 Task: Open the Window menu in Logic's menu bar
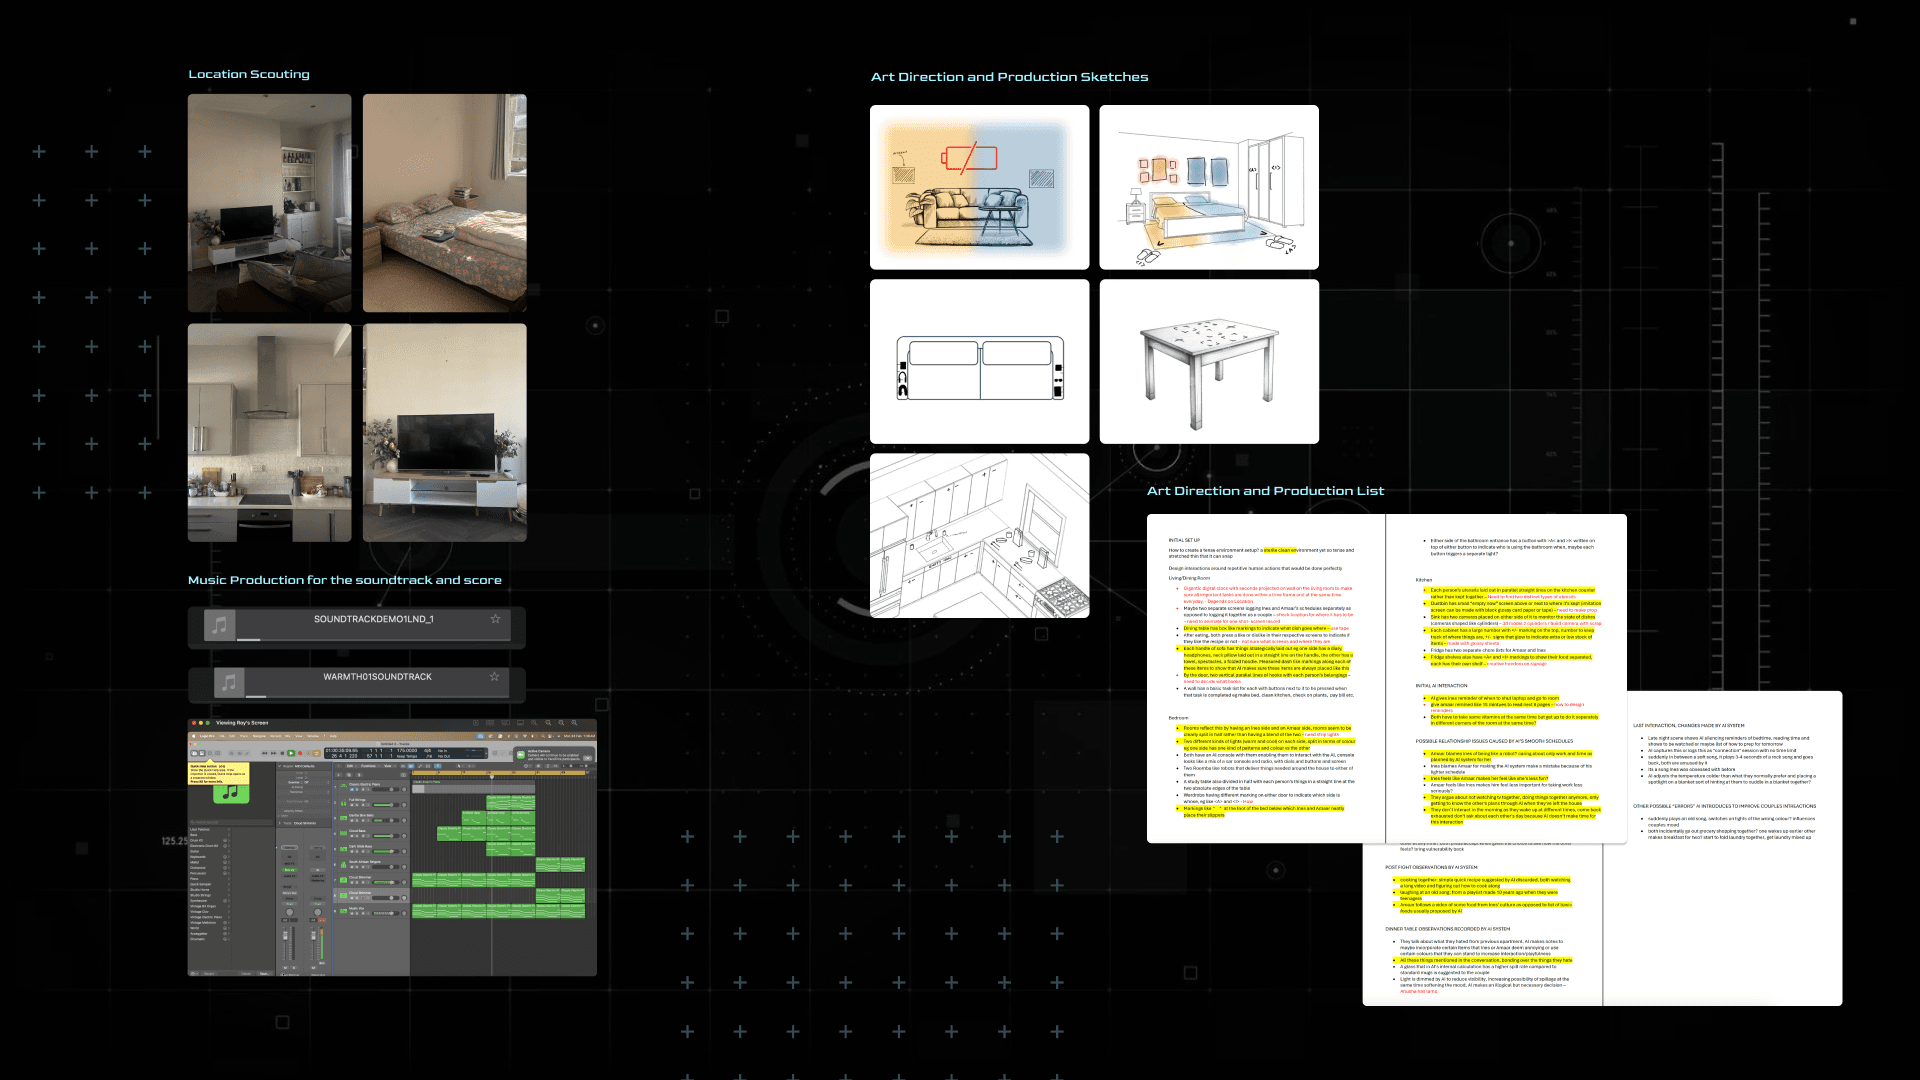pyautogui.click(x=313, y=736)
